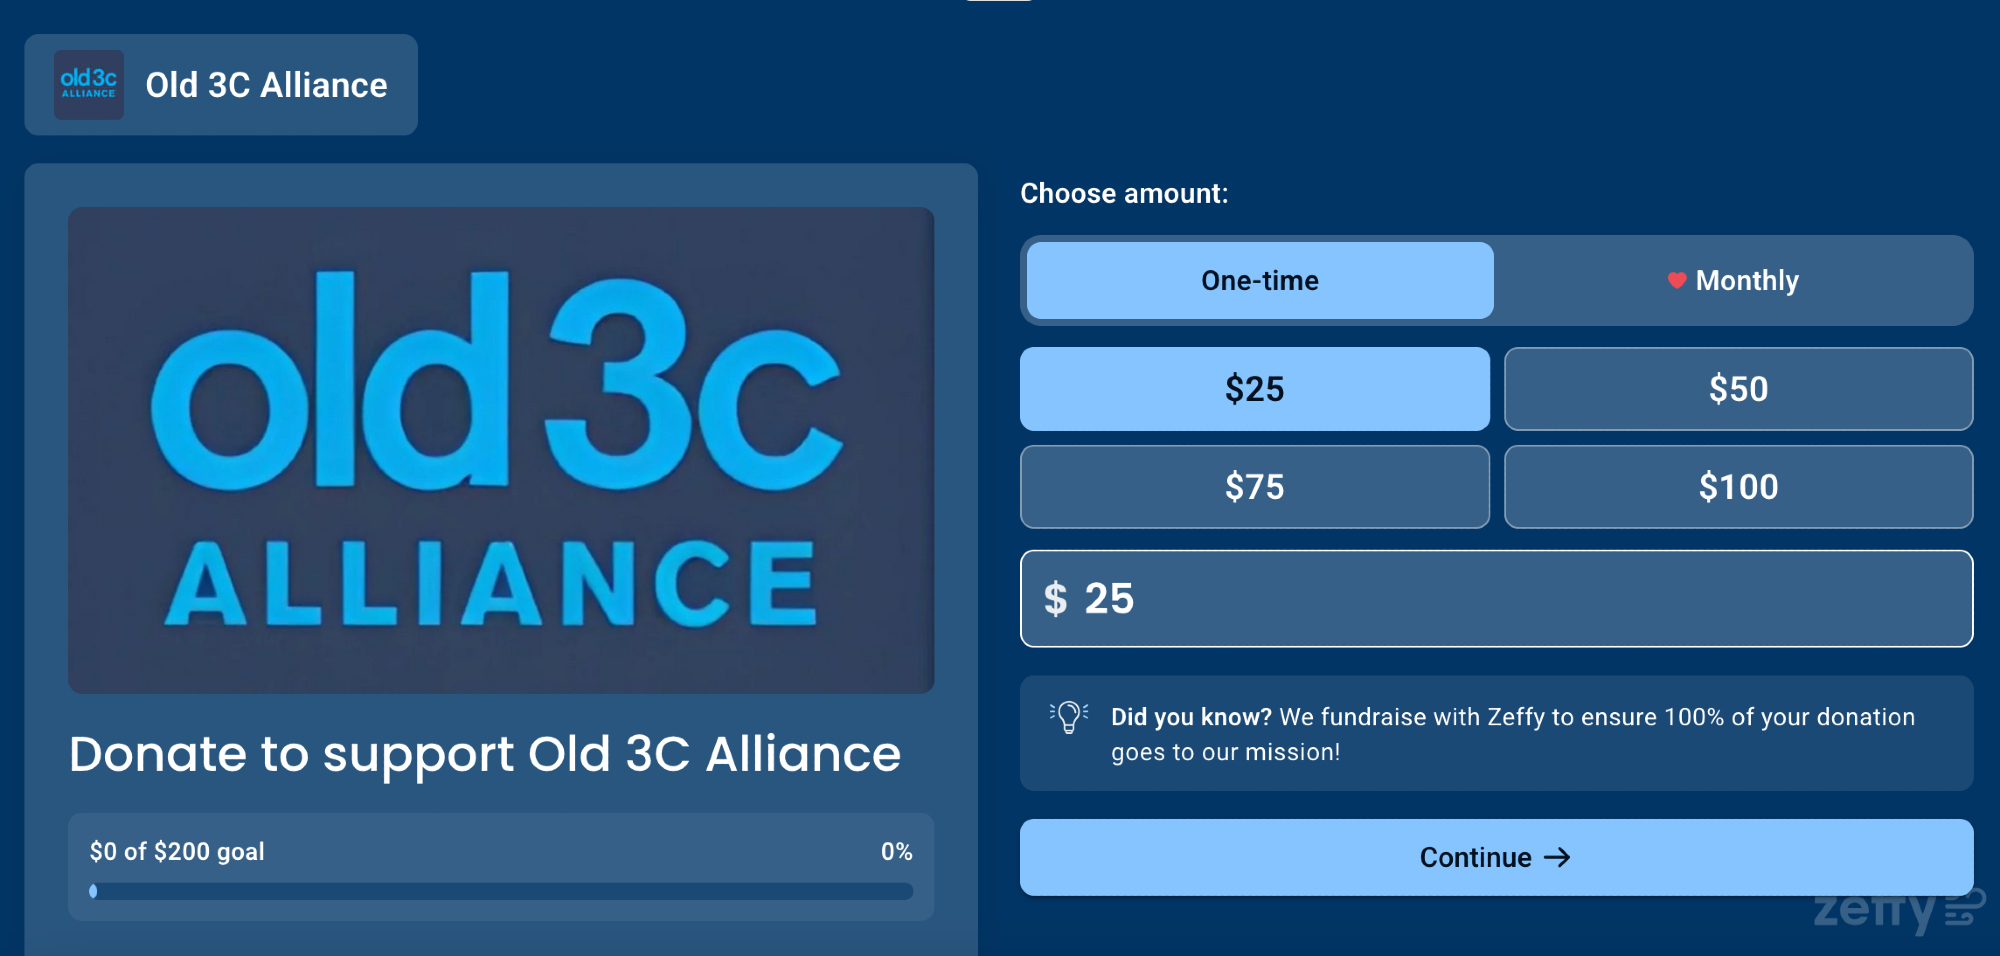The height and width of the screenshot is (956, 2000).
Task: Click the '$0 of $200 goal' text
Action: 177,851
